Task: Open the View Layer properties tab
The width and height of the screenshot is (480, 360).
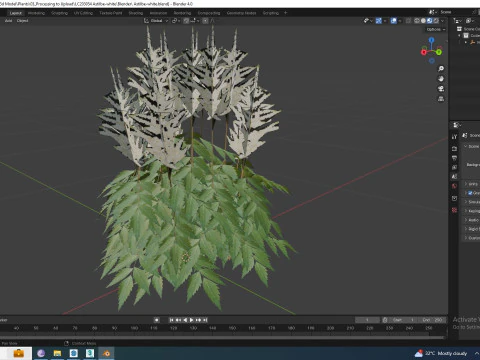Action: pyautogui.click(x=454, y=167)
